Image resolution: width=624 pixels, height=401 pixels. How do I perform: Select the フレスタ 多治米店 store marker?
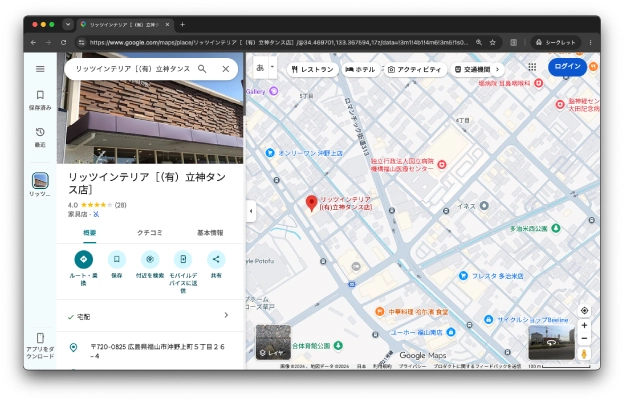pyautogui.click(x=463, y=276)
